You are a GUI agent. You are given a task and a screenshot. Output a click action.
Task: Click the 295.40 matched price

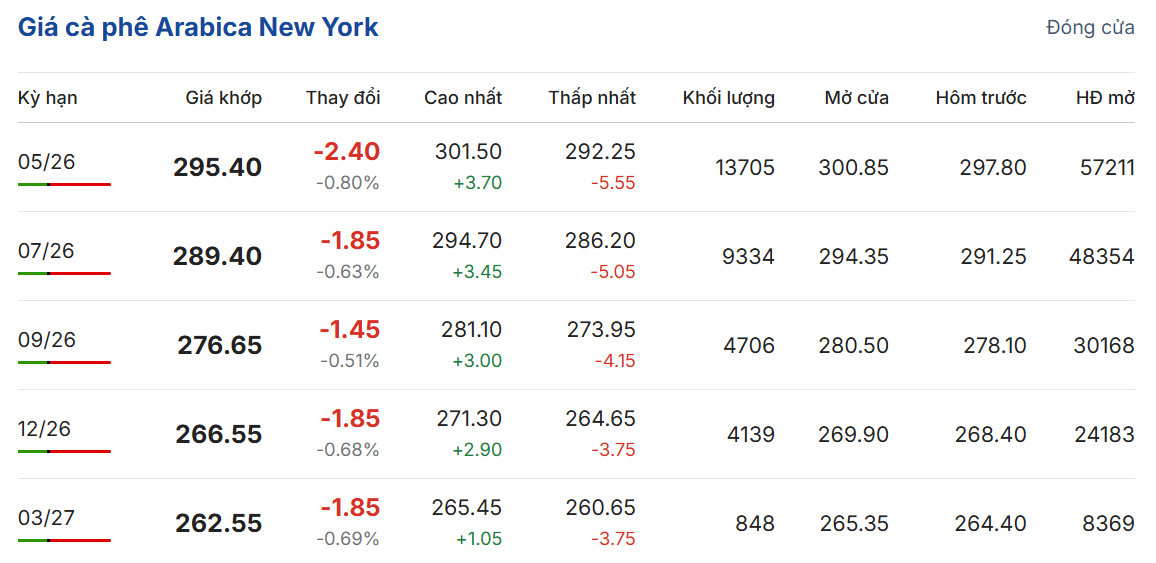coord(218,167)
